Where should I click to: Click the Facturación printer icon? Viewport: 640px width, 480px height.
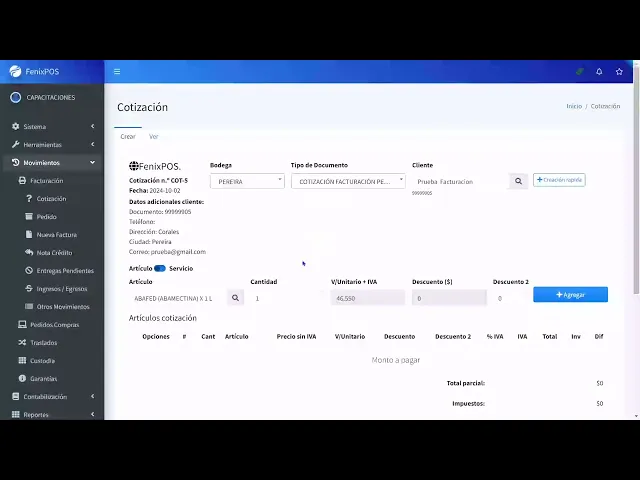tap(22, 180)
